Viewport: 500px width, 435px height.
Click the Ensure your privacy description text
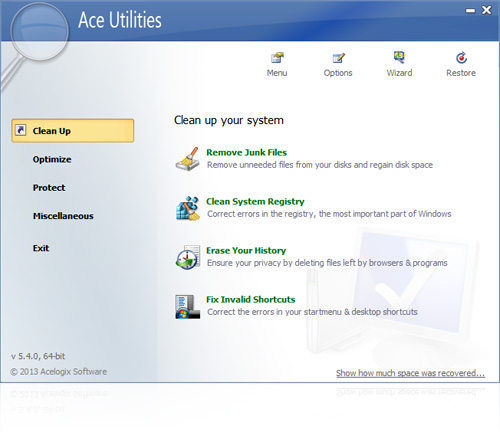pyautogui.click(x=327, y=263)
